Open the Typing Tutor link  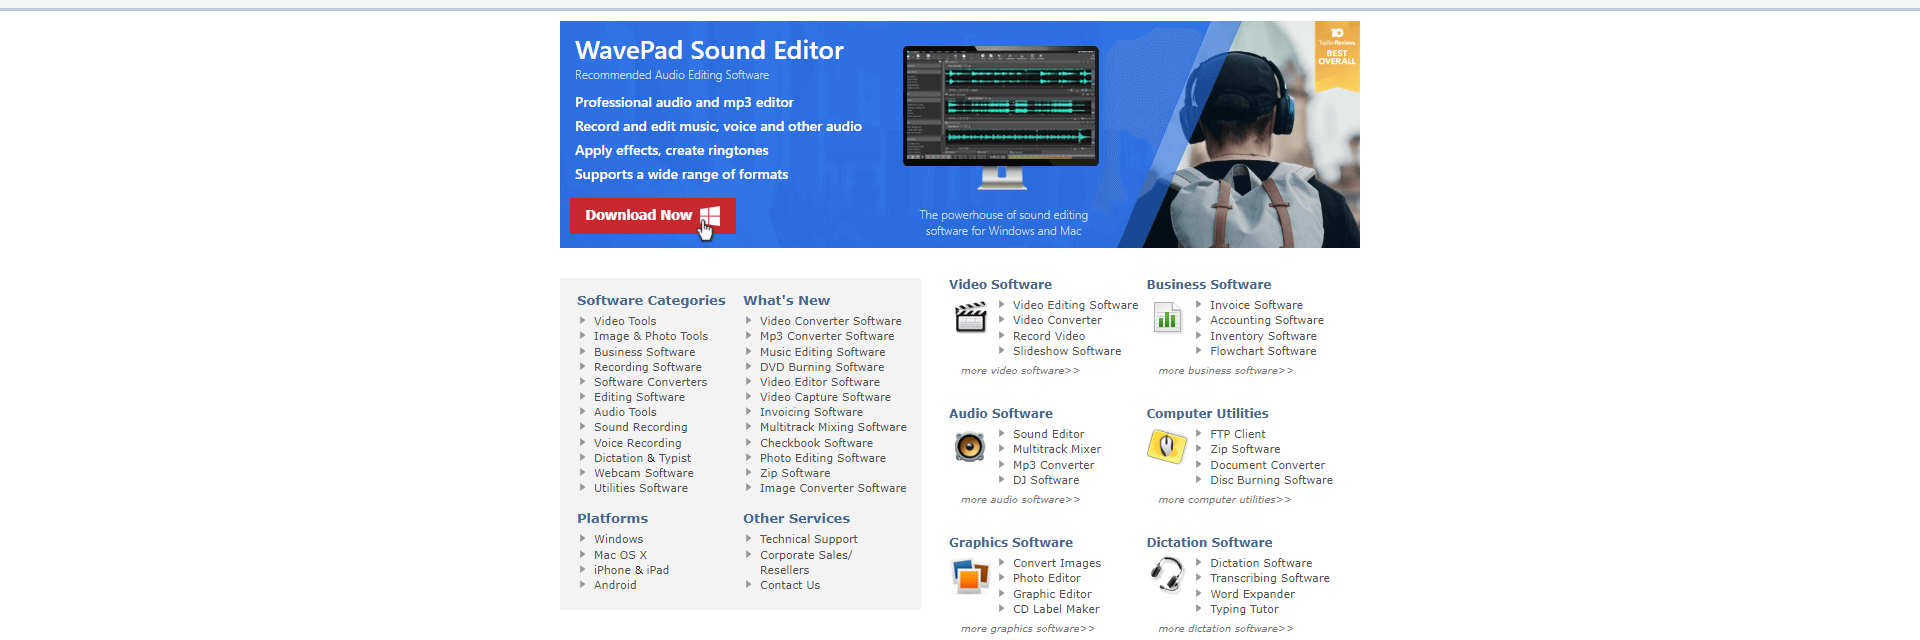[x=1244, y=609]
